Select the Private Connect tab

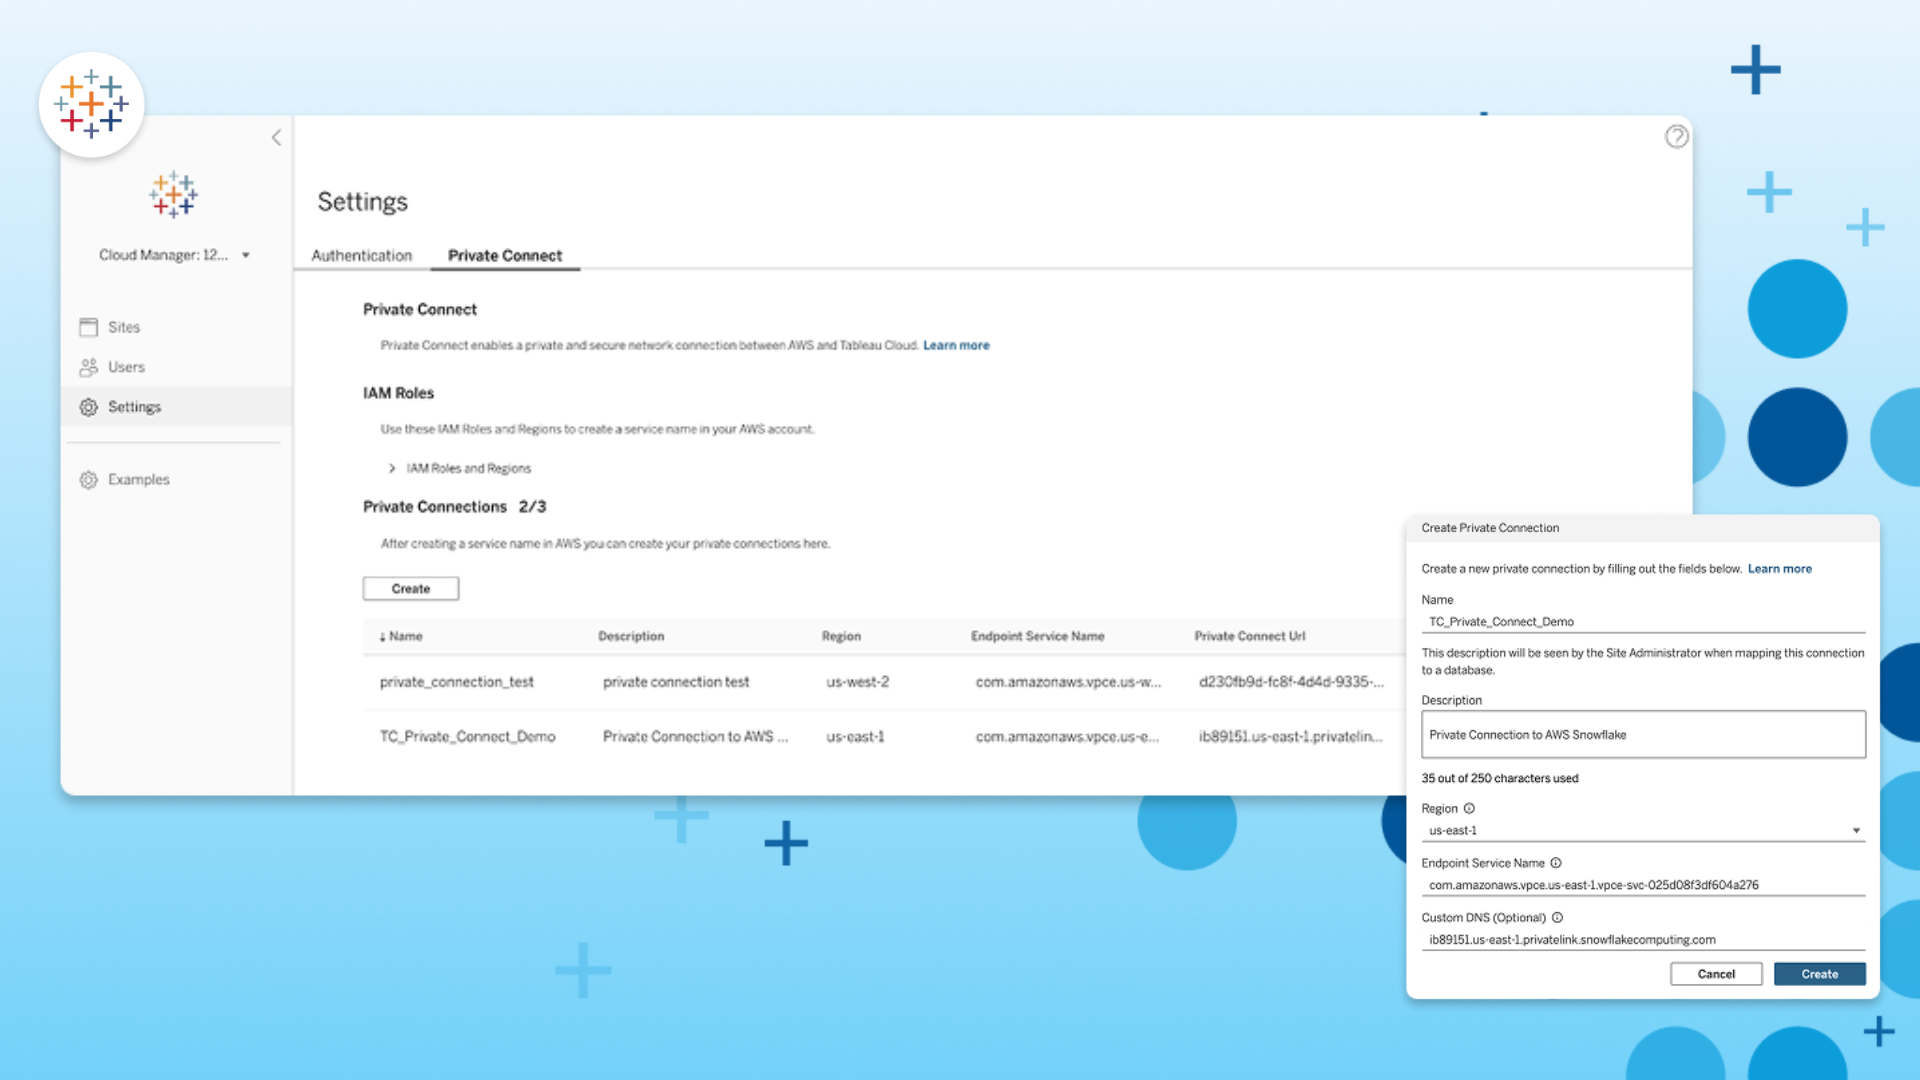coord(504,256)
